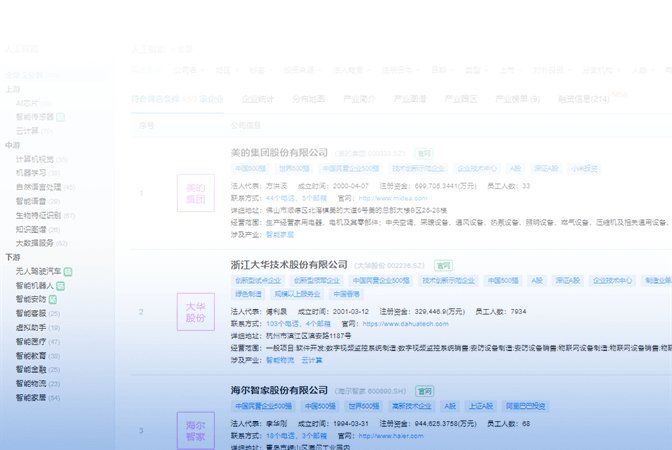The width and height of the screenshot is (672, 450).
Task: Switch to the 产业园区 tab
Action: (x=461, y=99)
